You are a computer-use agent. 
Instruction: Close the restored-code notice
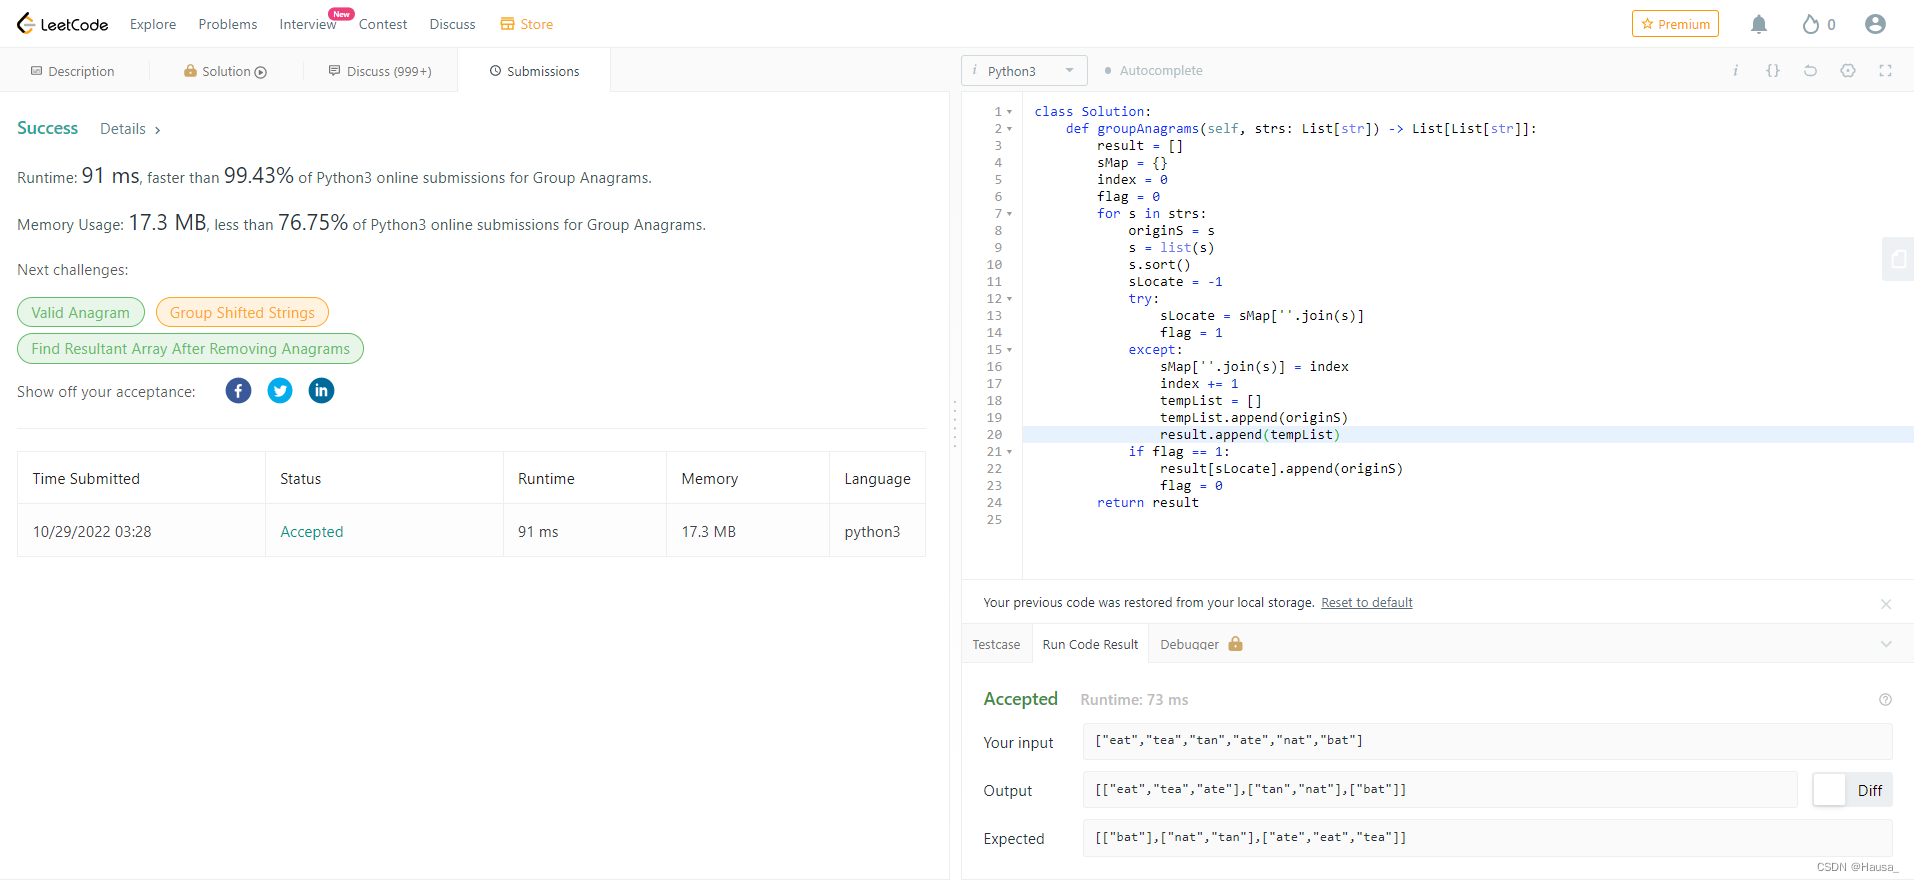point(1886,604)
